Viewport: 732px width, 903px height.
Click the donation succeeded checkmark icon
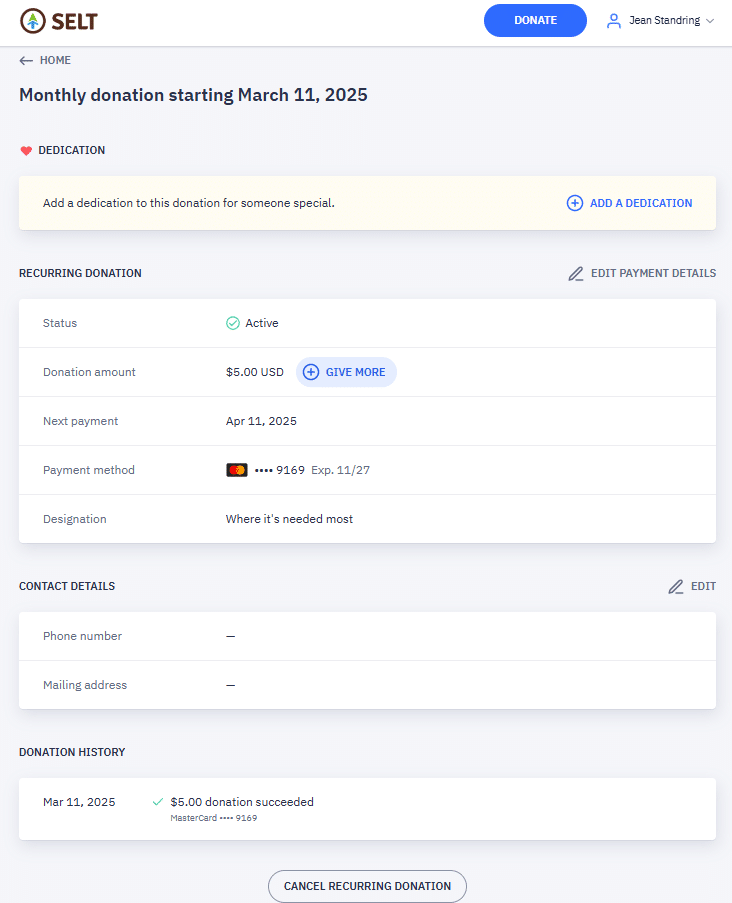tap(158, 802)
